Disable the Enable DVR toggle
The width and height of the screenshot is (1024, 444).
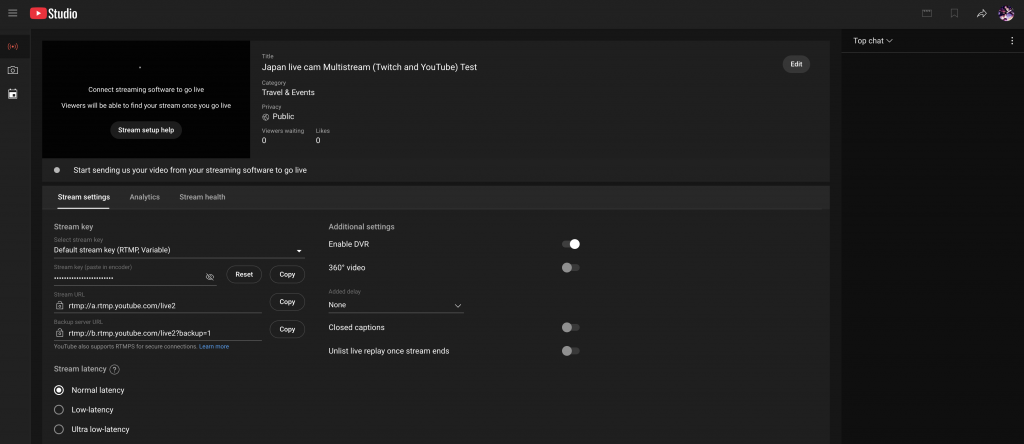(571, 244)
